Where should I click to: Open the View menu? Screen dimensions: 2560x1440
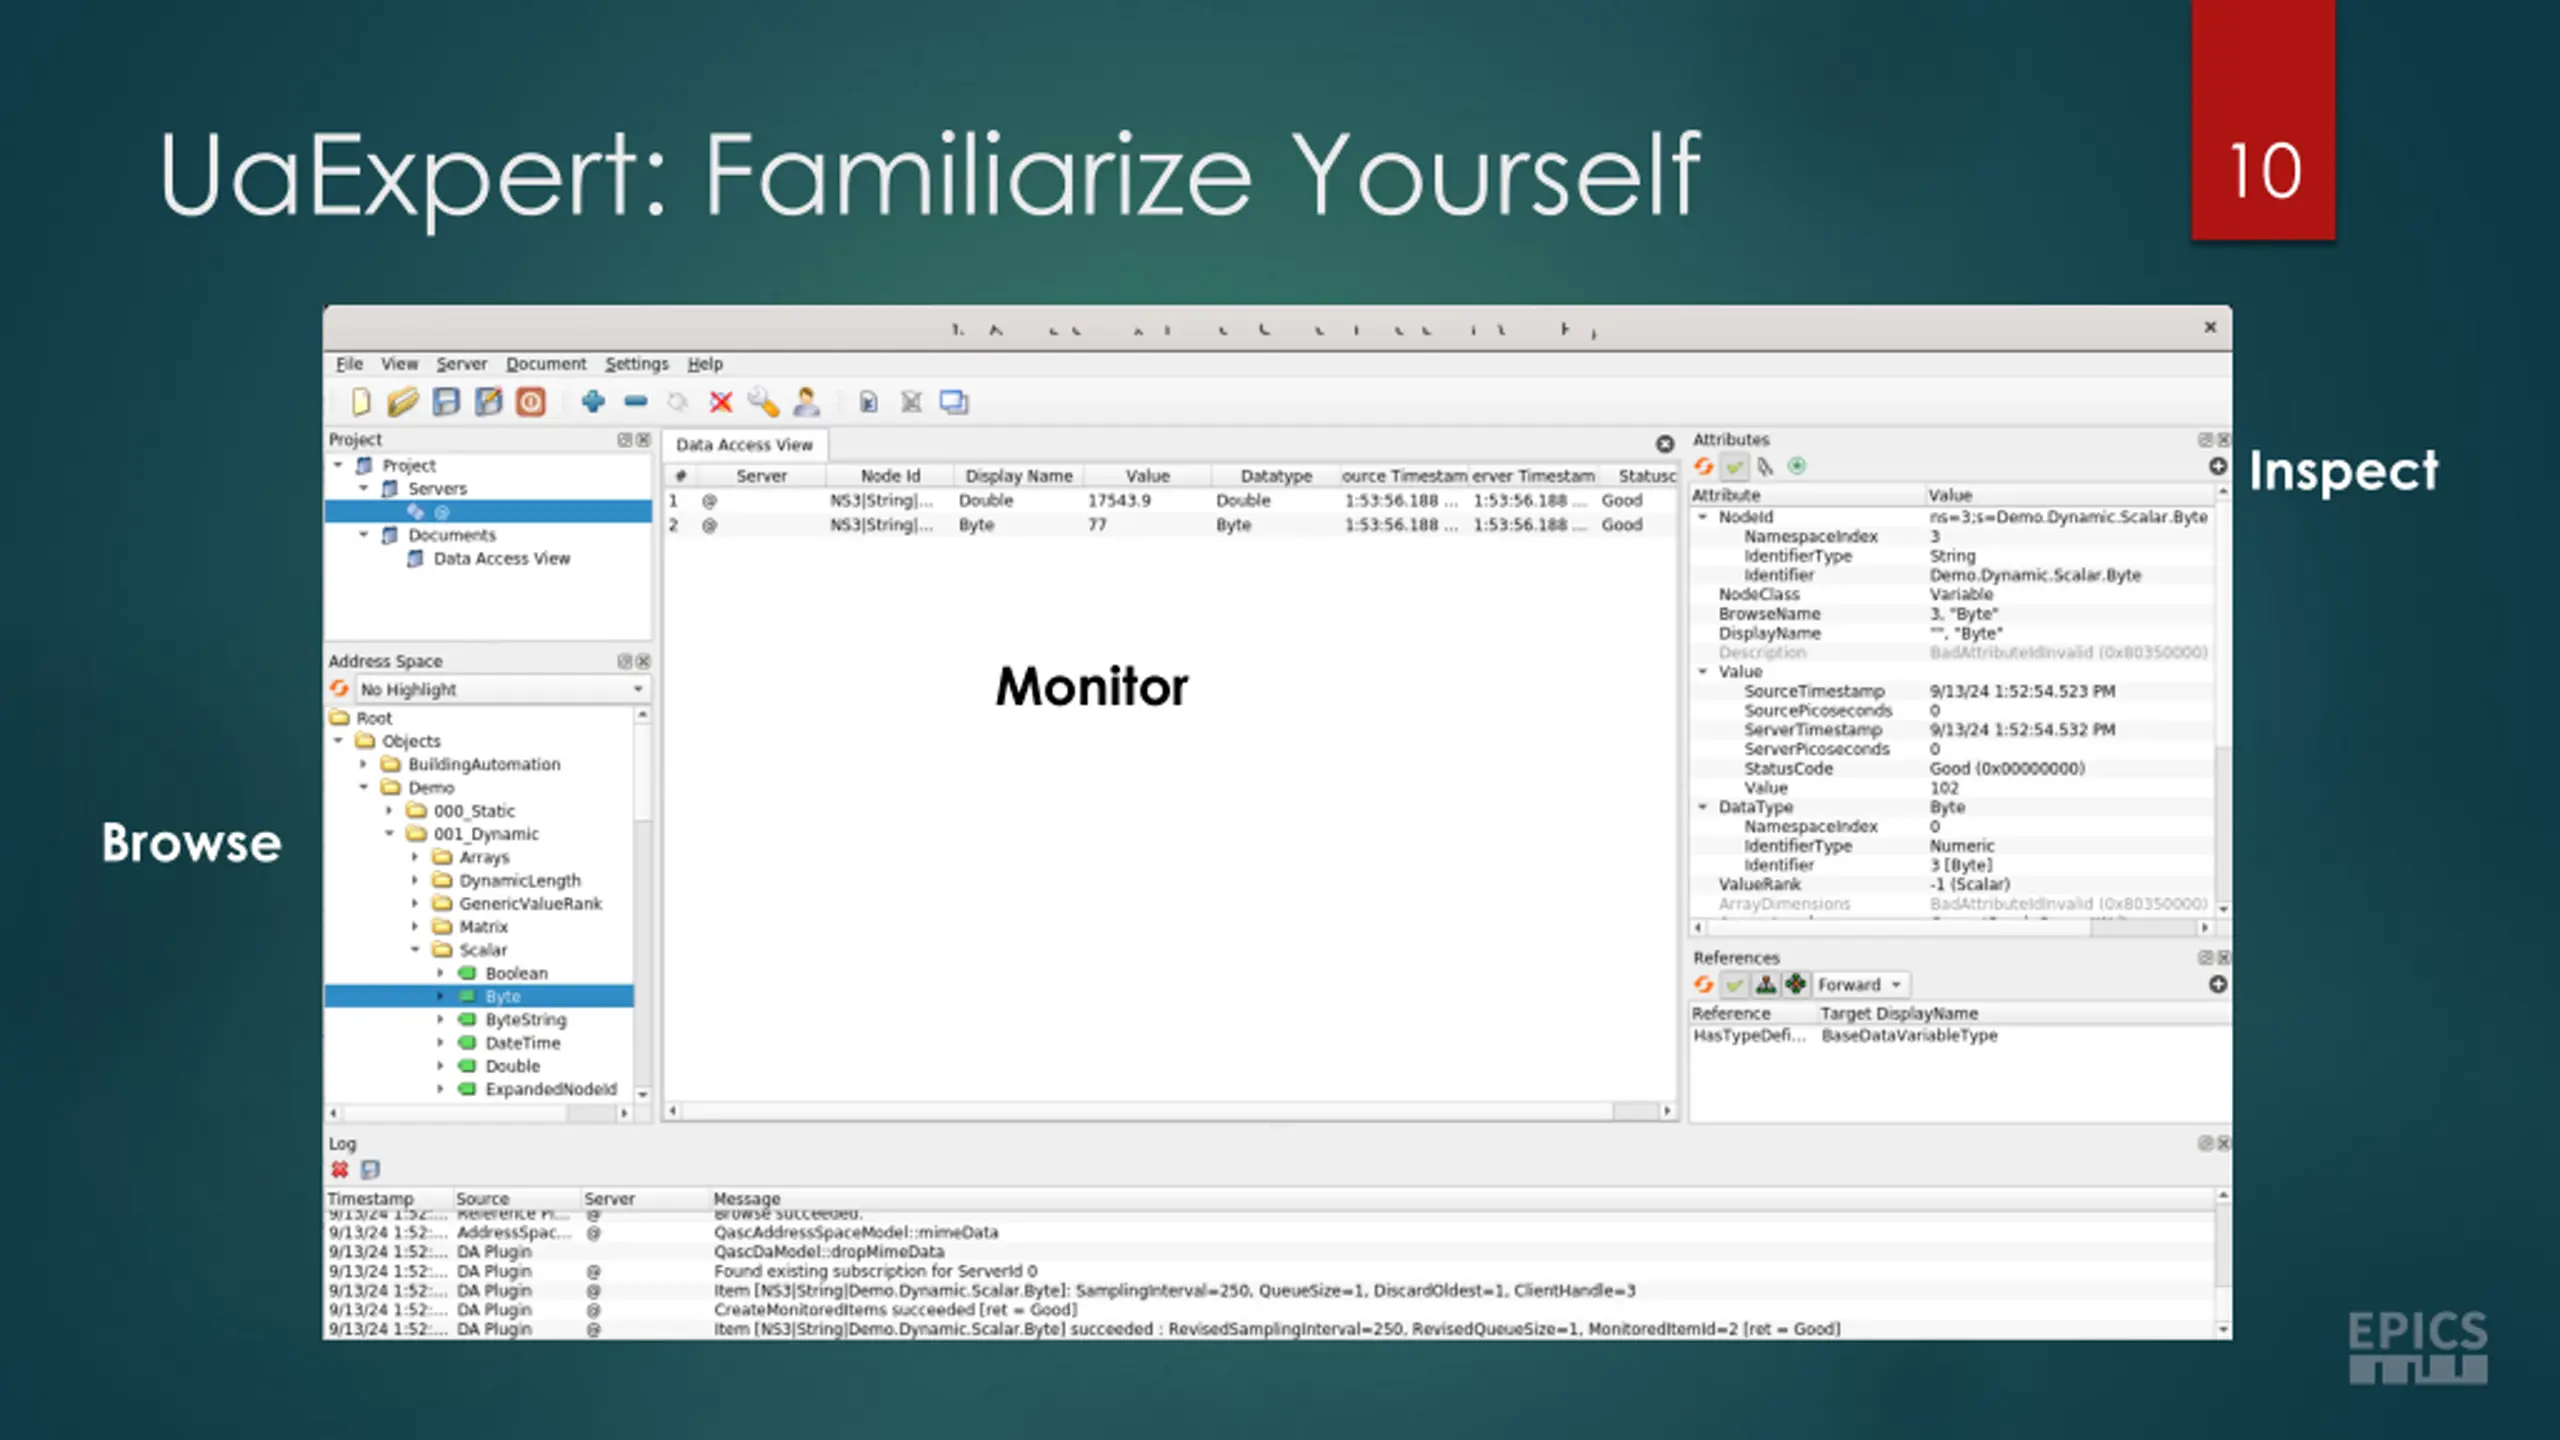[399, 364]
